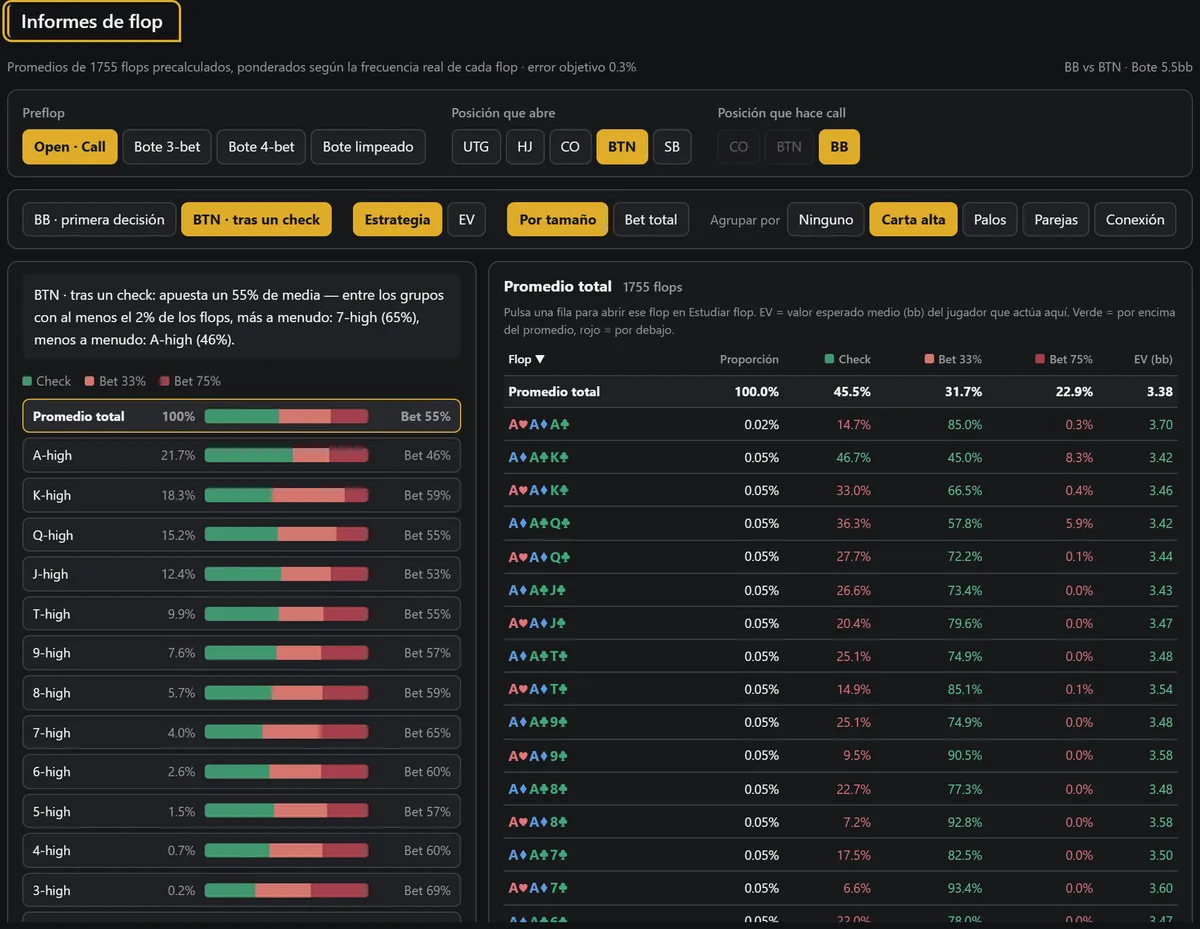Viewport: 1200px width, 929px height.
Task: Select the K-high group row
Action: 241,495
